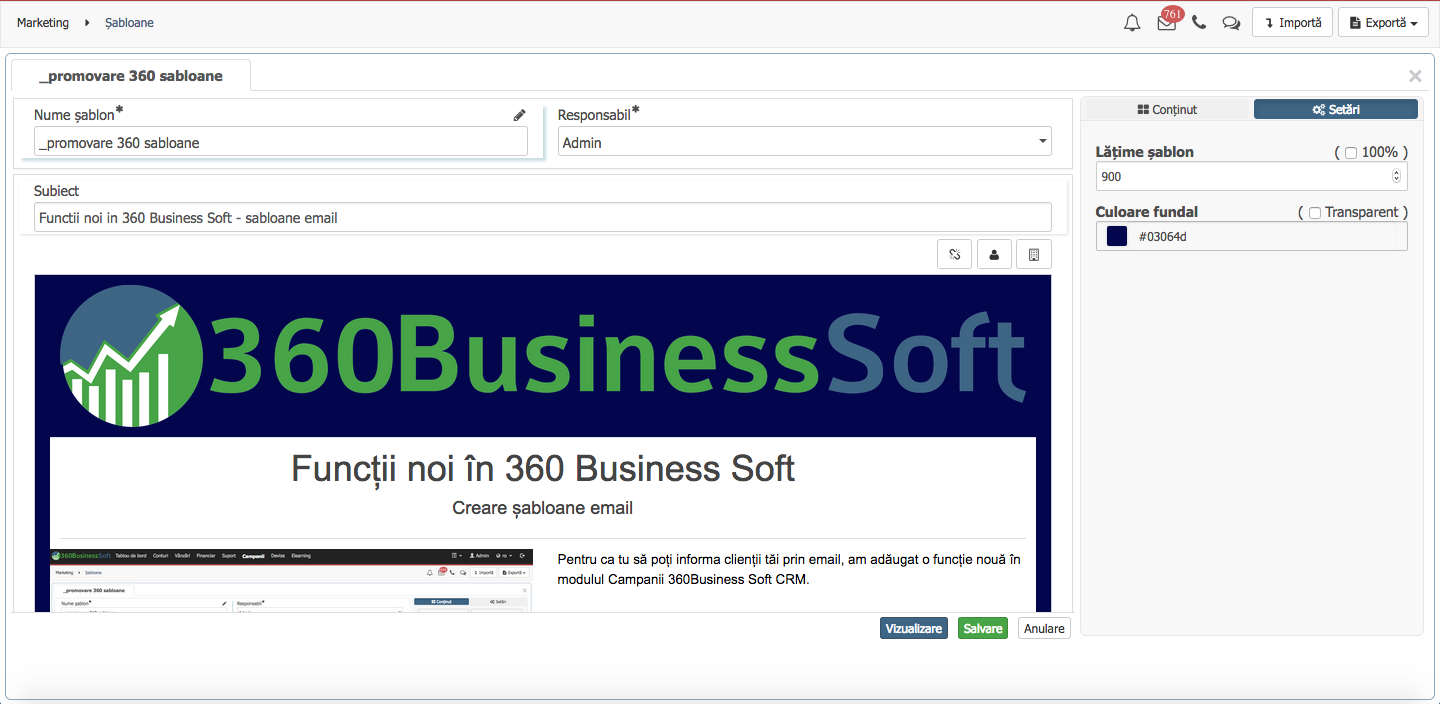Click the pencil edit icon beside Nume șablon
Viewport: 1440px width, 704px height.
click(519, 115)
